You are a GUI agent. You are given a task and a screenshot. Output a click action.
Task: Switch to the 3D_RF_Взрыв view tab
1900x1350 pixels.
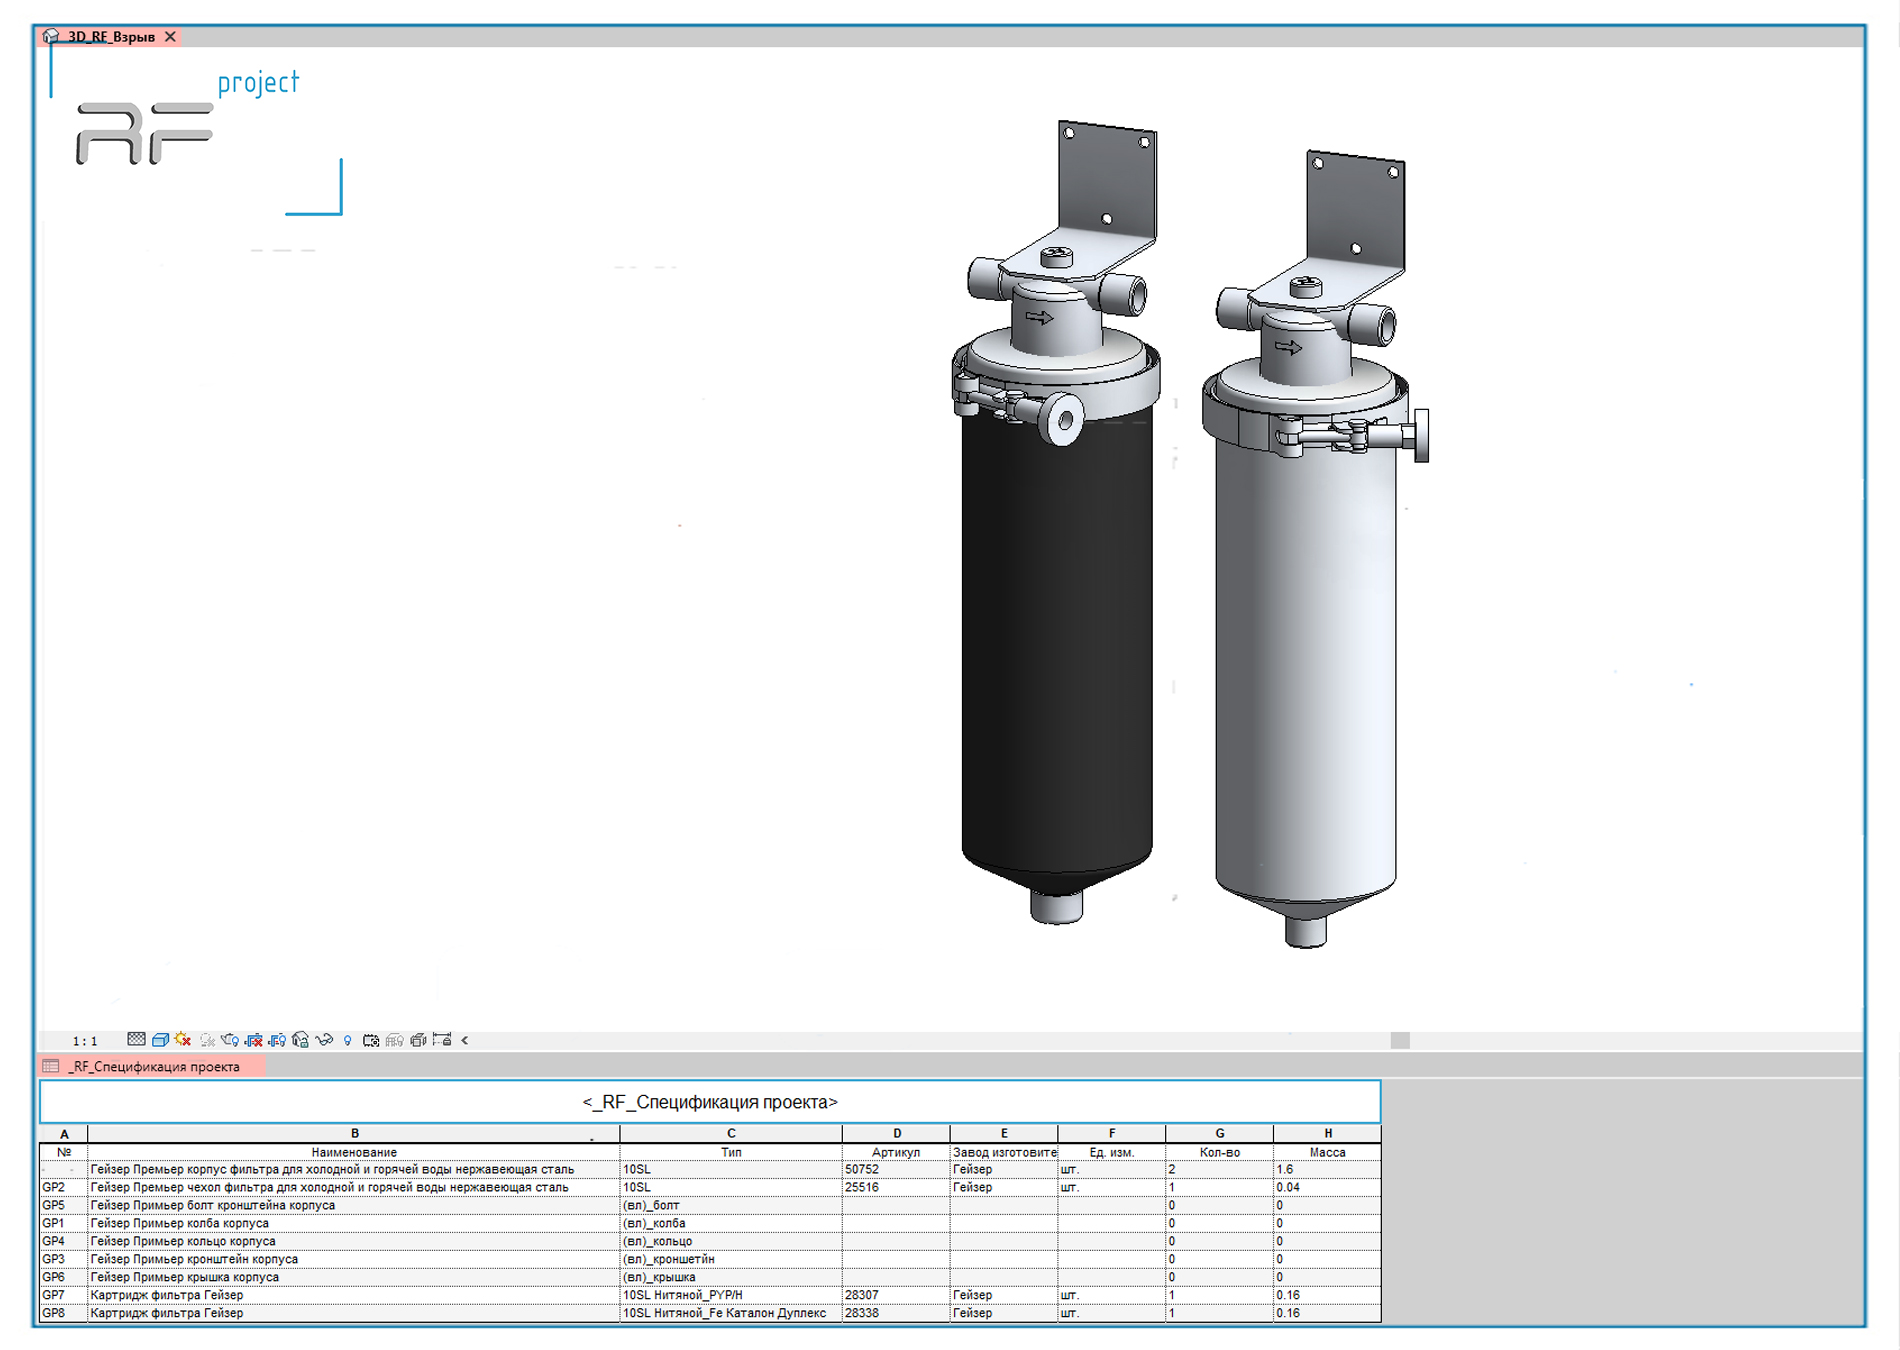coord(111,37)
